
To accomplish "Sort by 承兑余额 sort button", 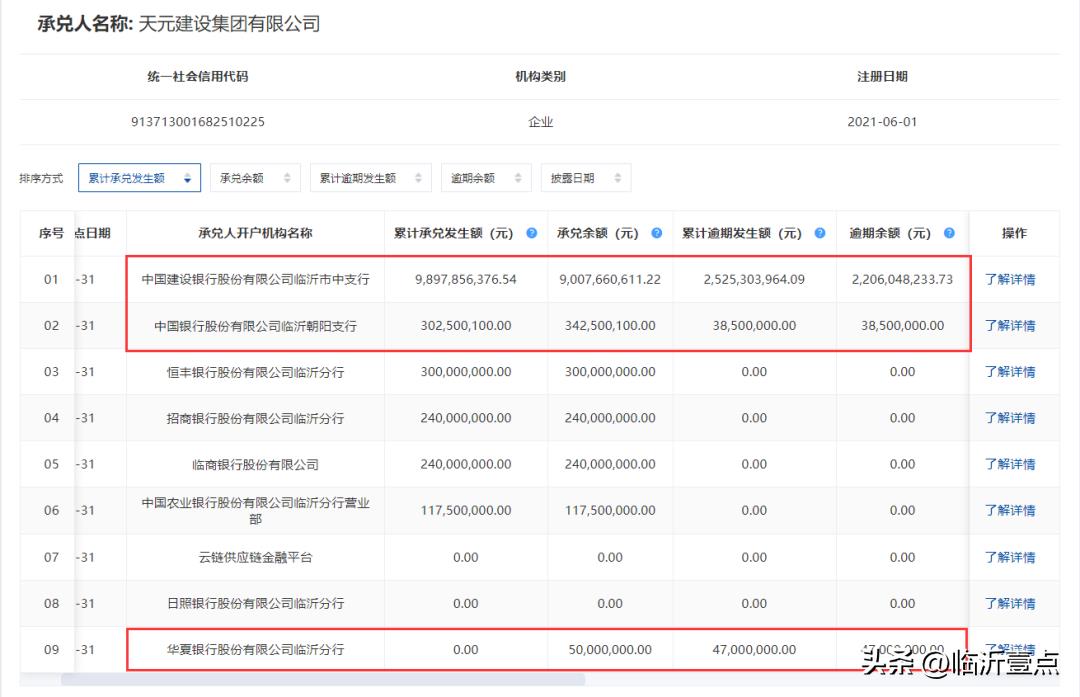I will [x=255, y=178].
